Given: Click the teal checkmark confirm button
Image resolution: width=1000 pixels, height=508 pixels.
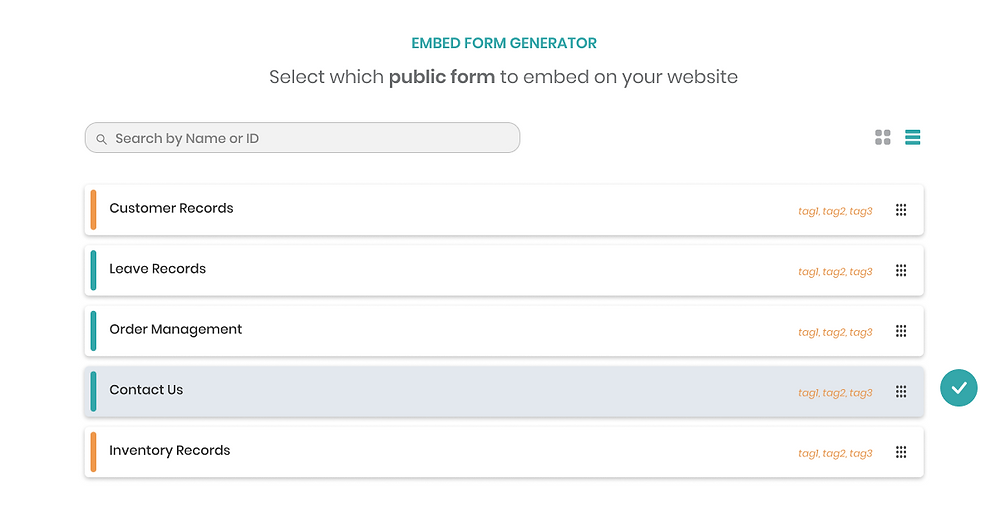Looking at the screenshot, I should (959, 388).
